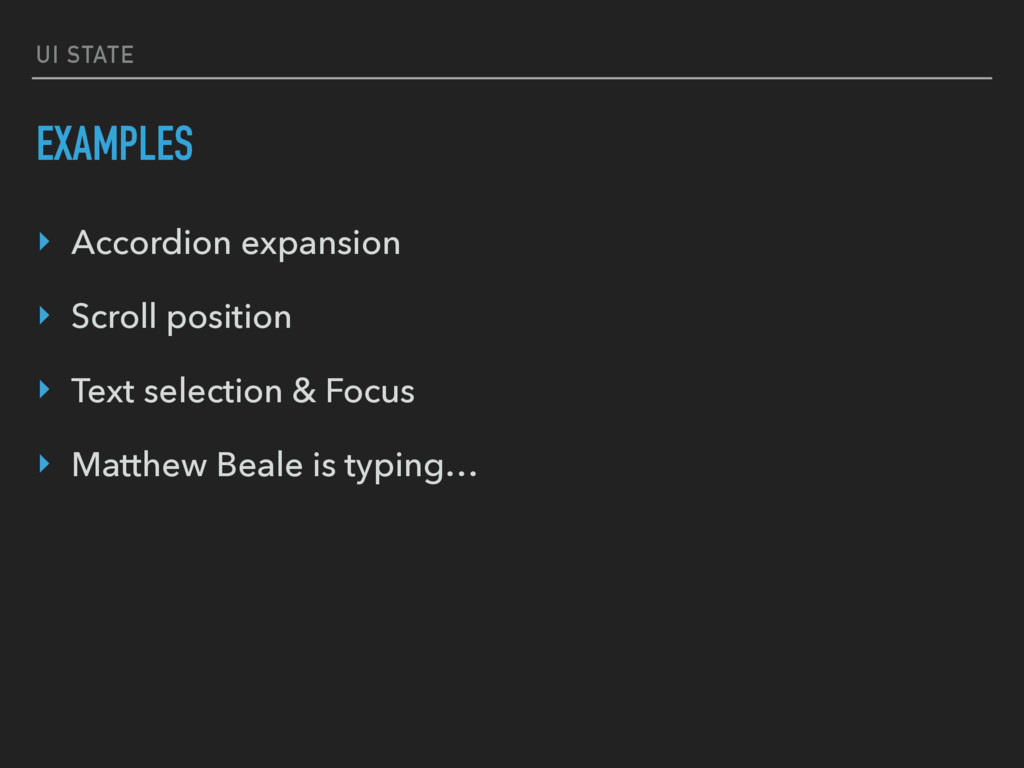Click the word STATE in the header
The width and height of the screenshot is (1024, 768).
101,55
